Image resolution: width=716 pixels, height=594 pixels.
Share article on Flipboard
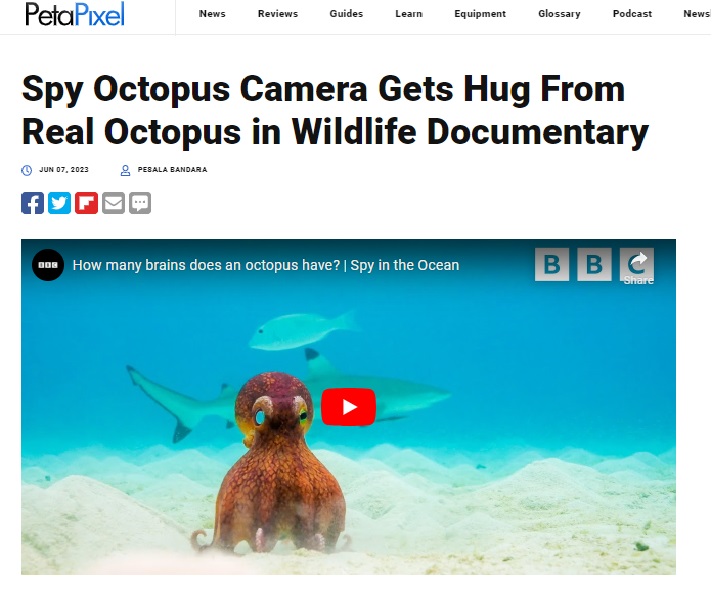(x=86, y=203)
